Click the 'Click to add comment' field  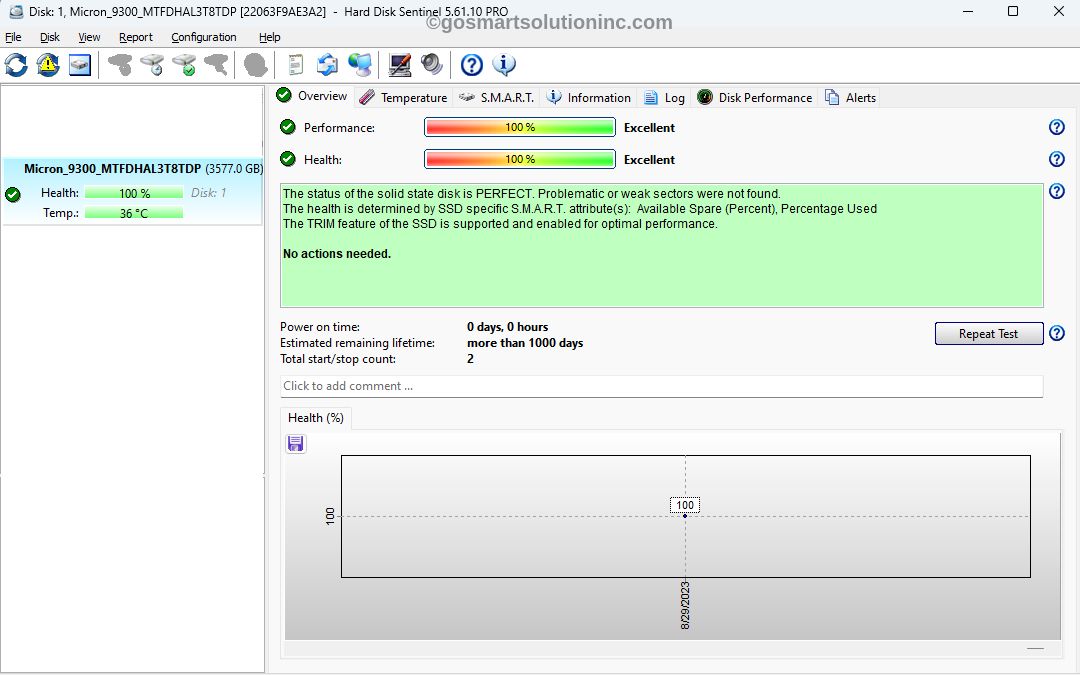click(661, 386)
